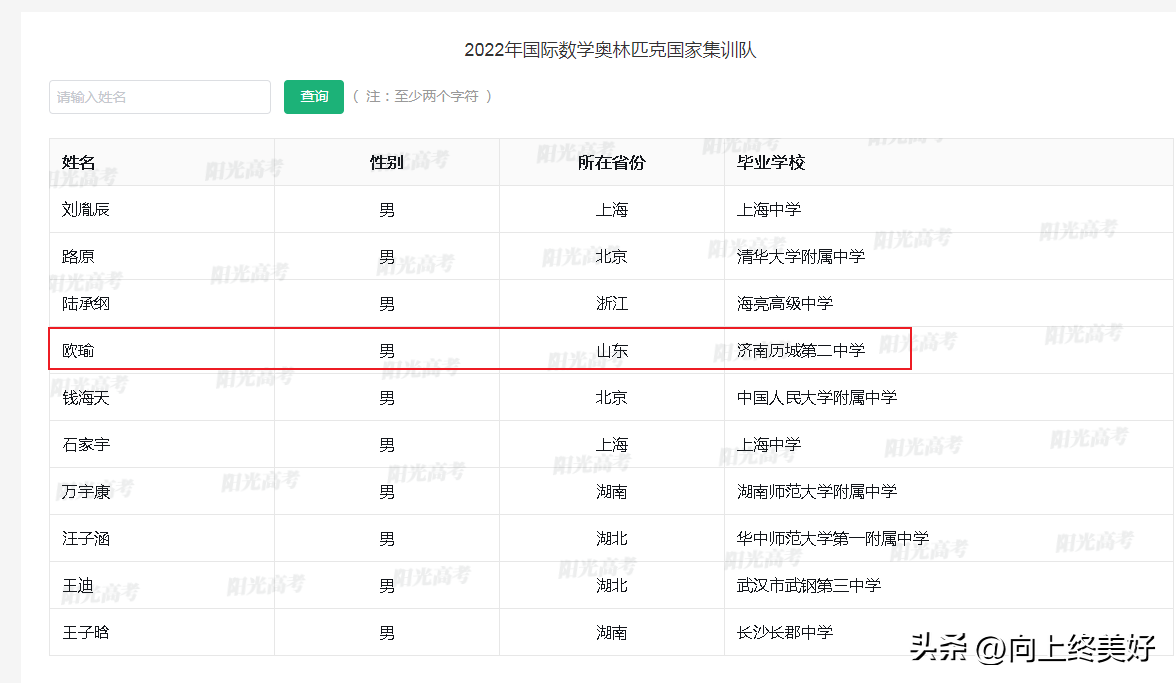
Task: Click school 海亮高级中学 cell
Action: 785,304
